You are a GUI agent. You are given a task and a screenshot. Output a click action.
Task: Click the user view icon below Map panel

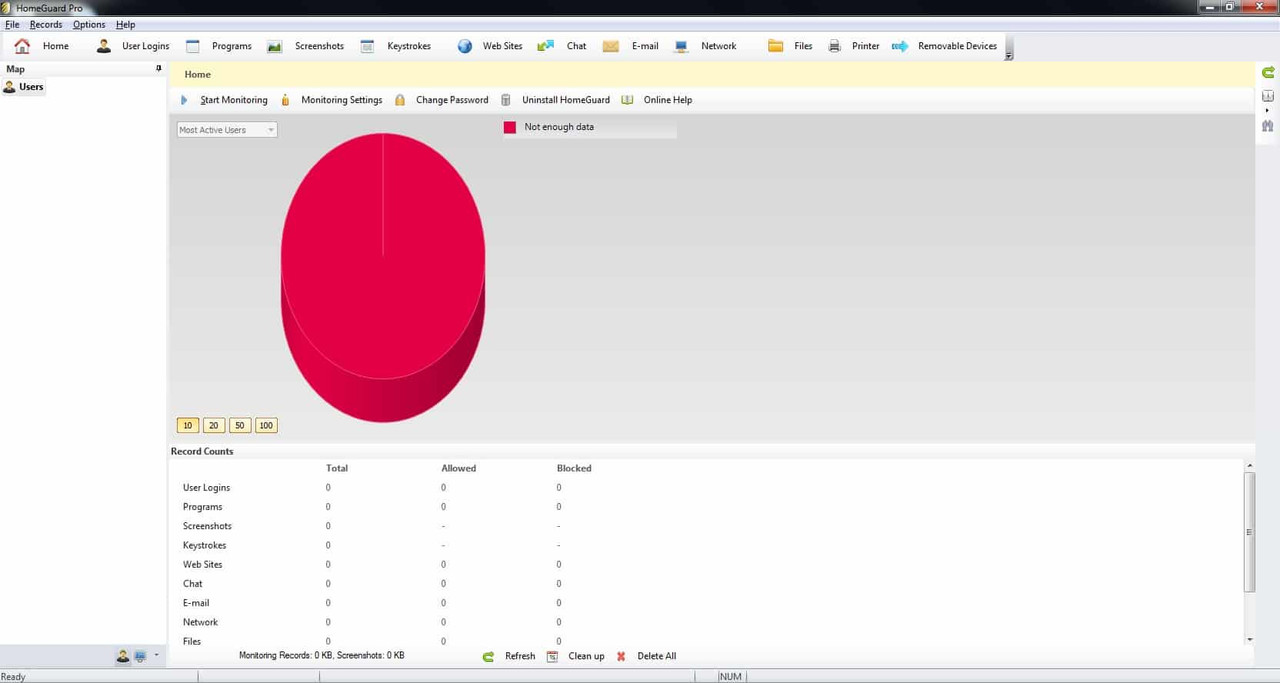point(123,657)
